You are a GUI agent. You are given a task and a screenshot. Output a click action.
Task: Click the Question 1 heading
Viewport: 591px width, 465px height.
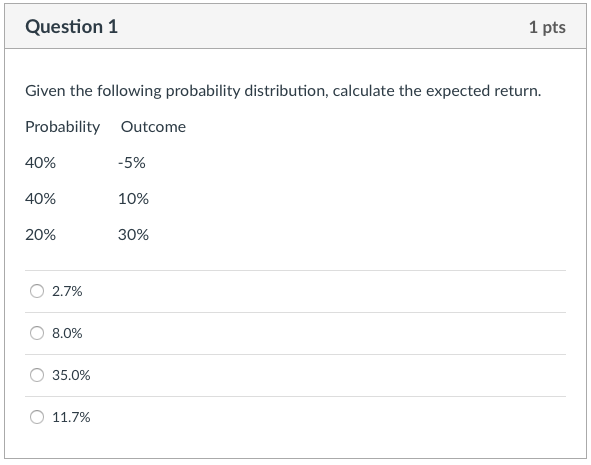coord(72,27)
